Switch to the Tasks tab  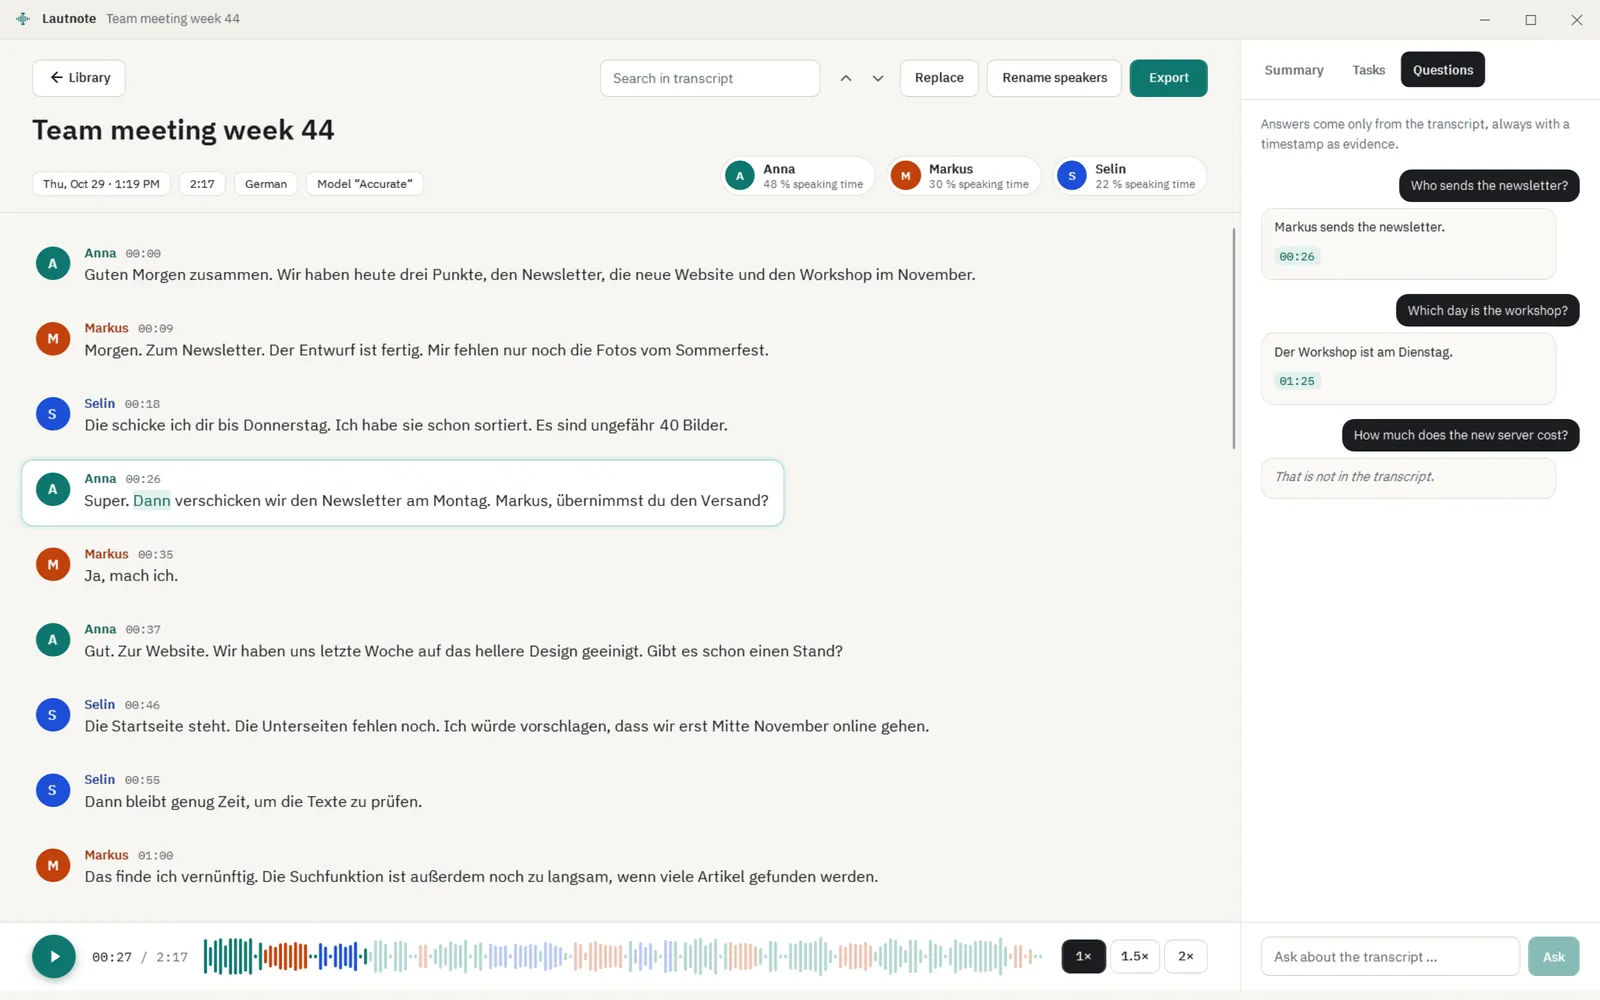tap(1369, 70)
